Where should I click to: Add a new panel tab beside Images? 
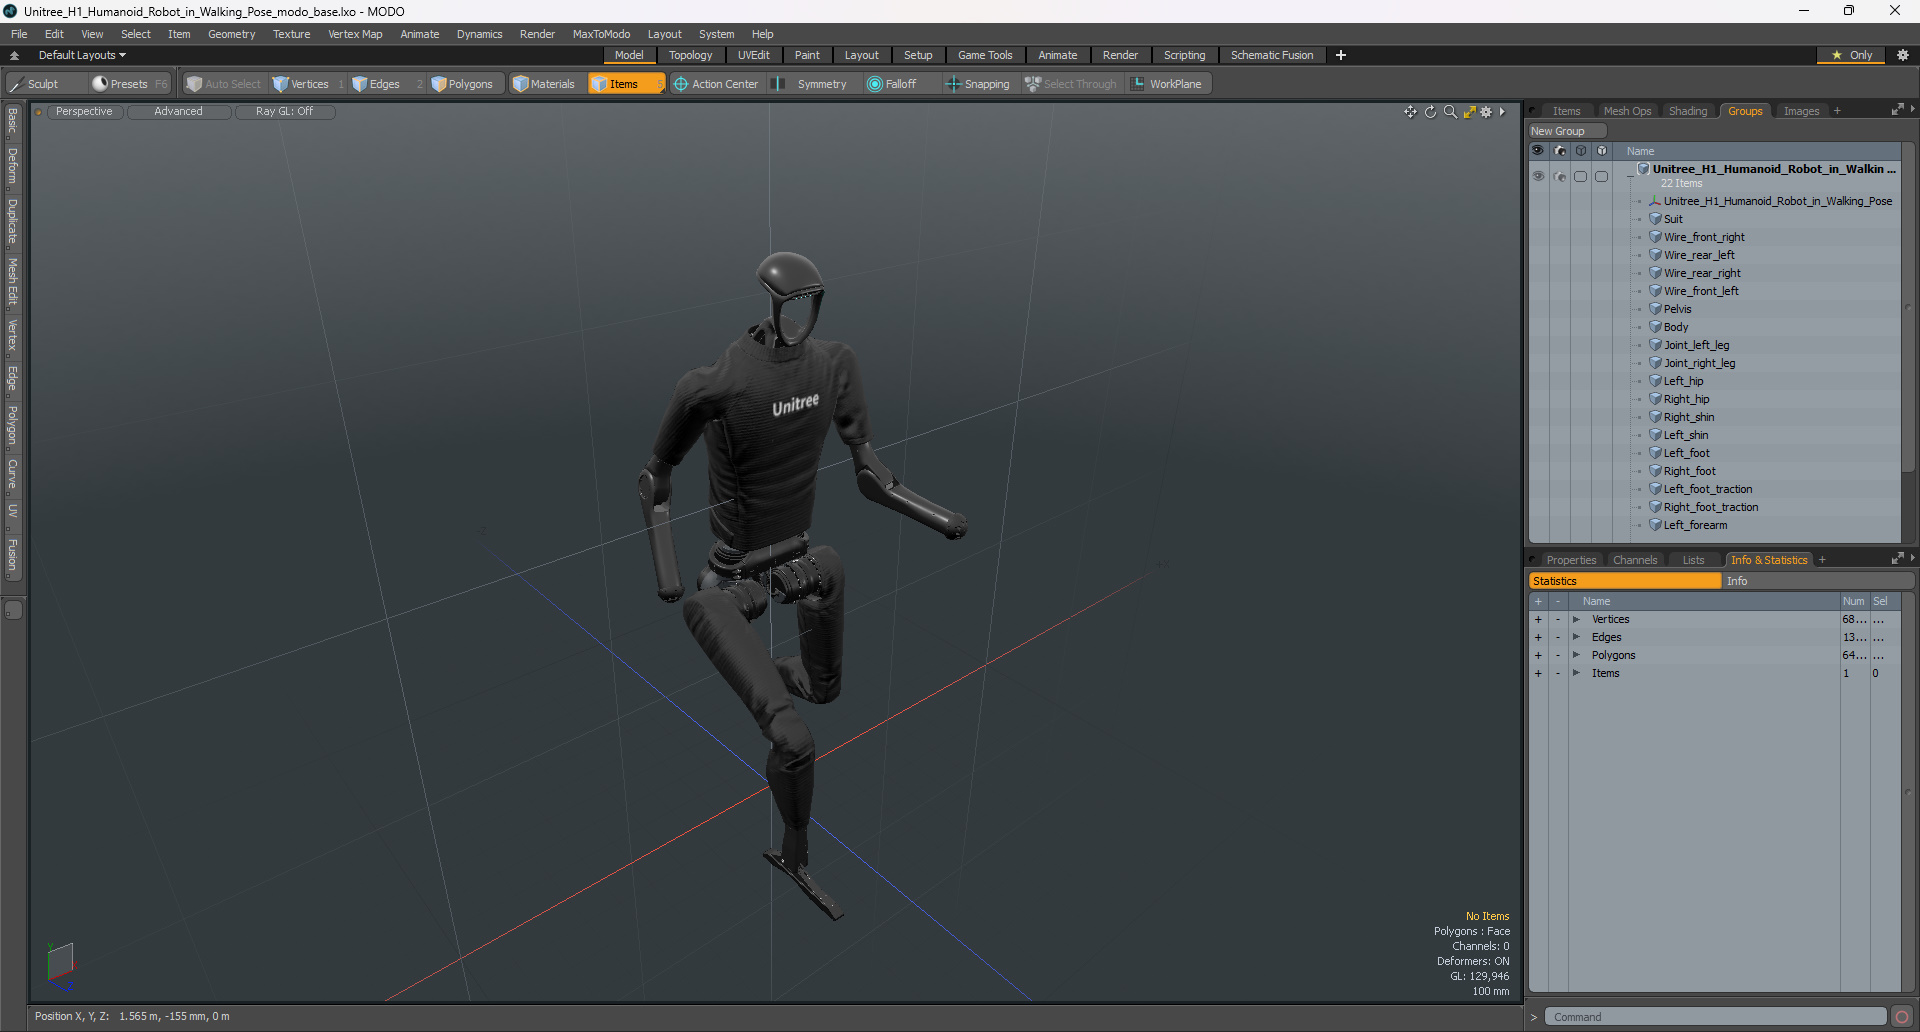1837,111
